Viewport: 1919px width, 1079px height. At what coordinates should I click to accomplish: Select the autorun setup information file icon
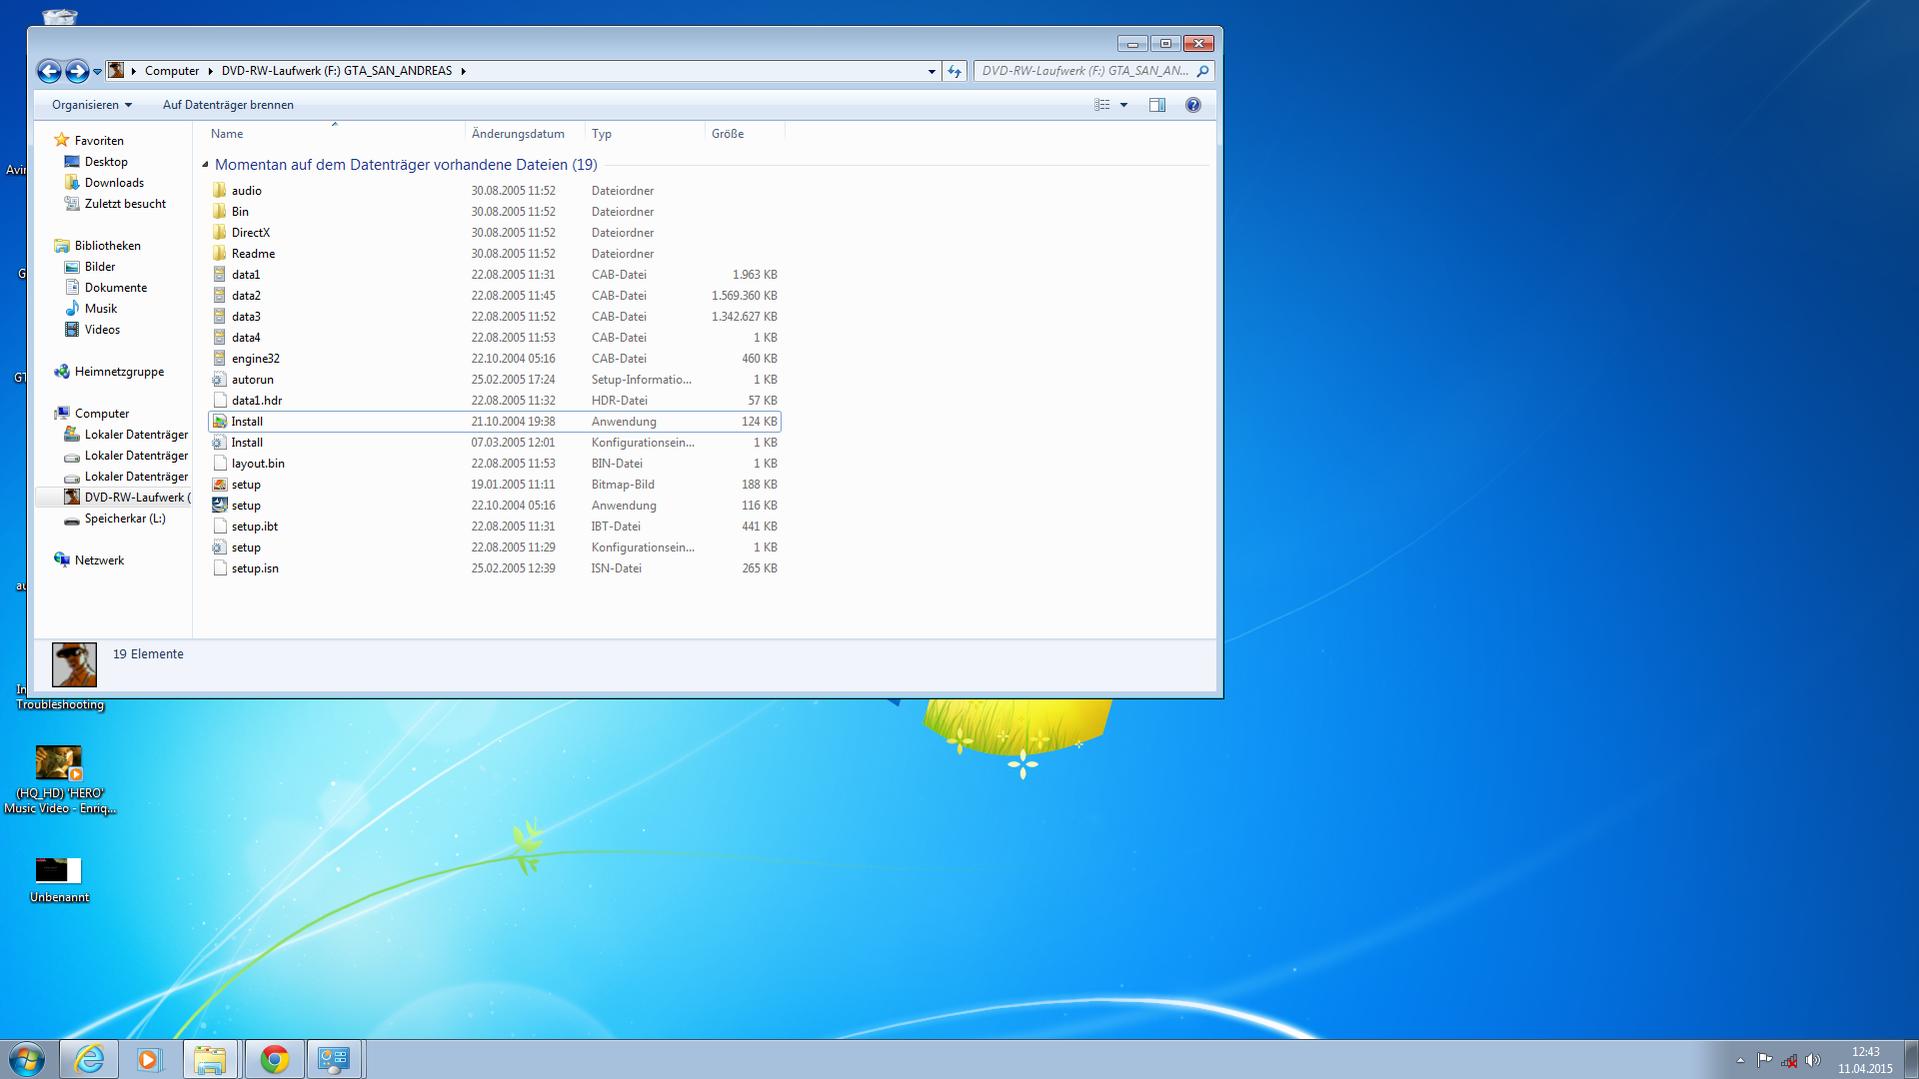click(x=219, y=380)
